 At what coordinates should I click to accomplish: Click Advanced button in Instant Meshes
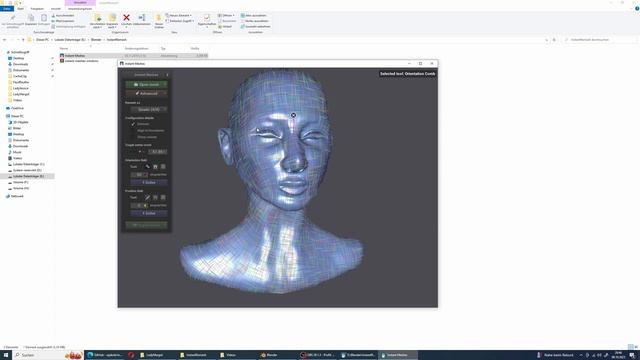(x=147, y=93)
